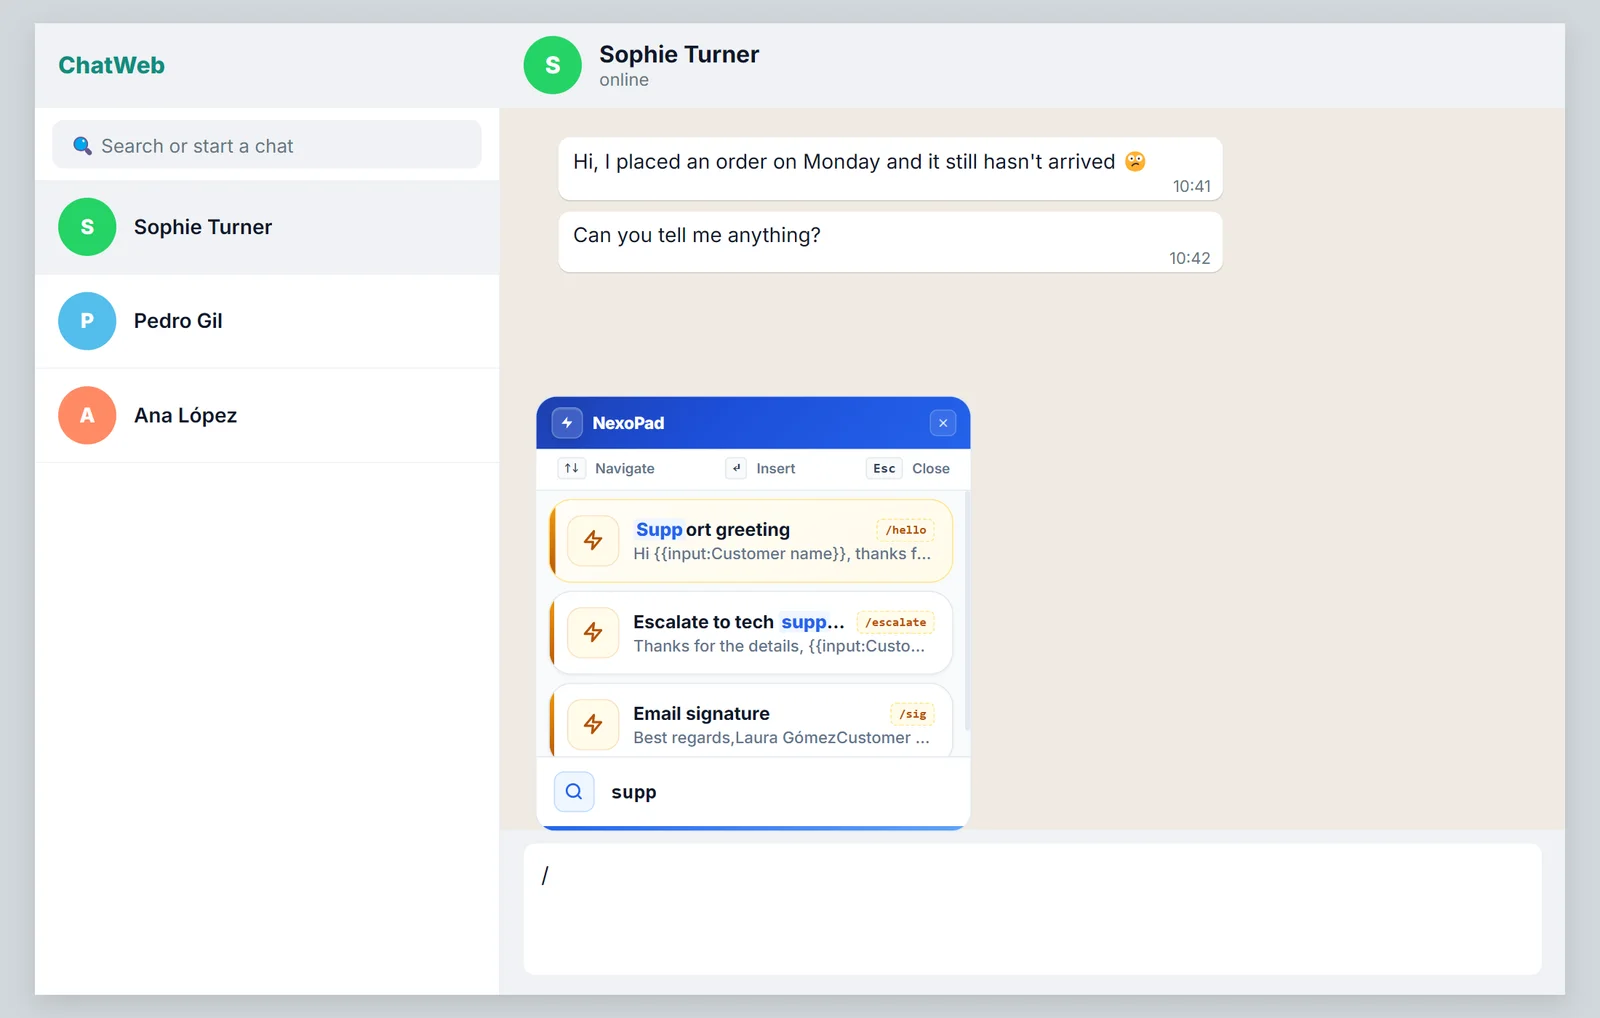
Task: Select the Escalate to tech supp... snippet
Action: [x=751, y=633]
